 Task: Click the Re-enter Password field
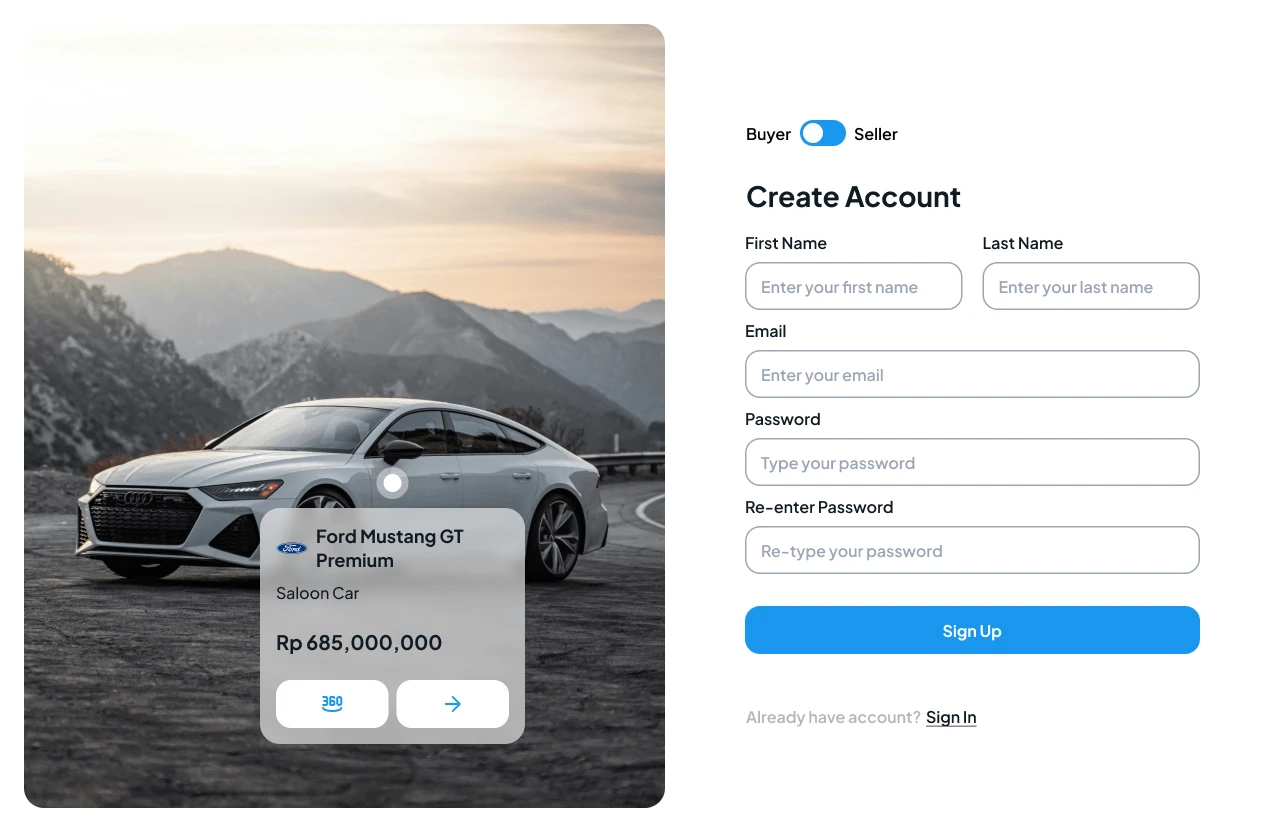pyautogui.click(x=972, y=550)
